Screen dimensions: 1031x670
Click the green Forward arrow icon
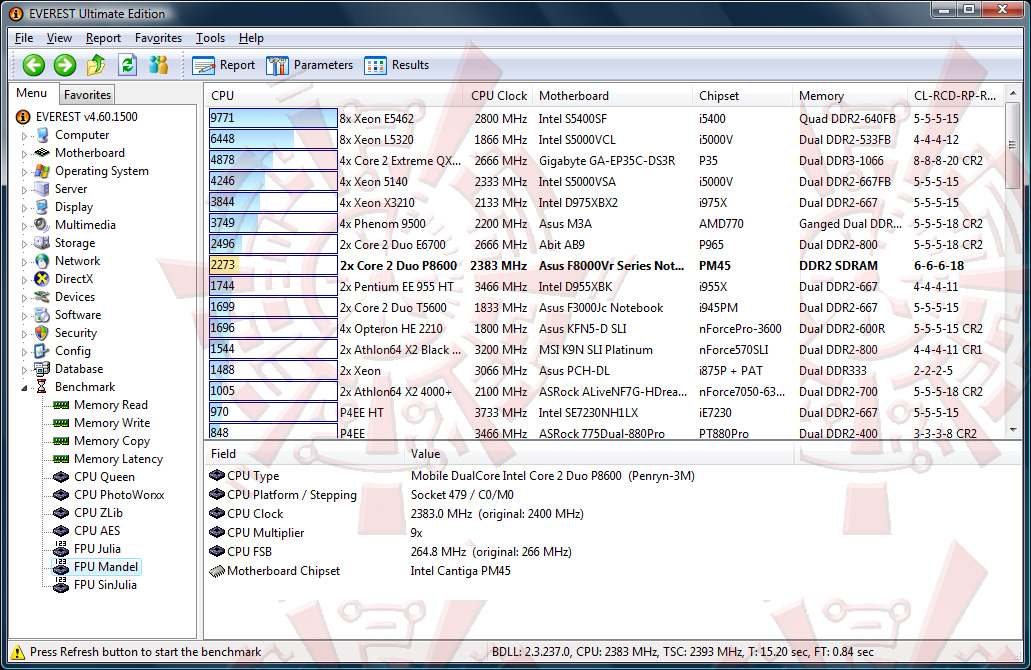point(64,65)
